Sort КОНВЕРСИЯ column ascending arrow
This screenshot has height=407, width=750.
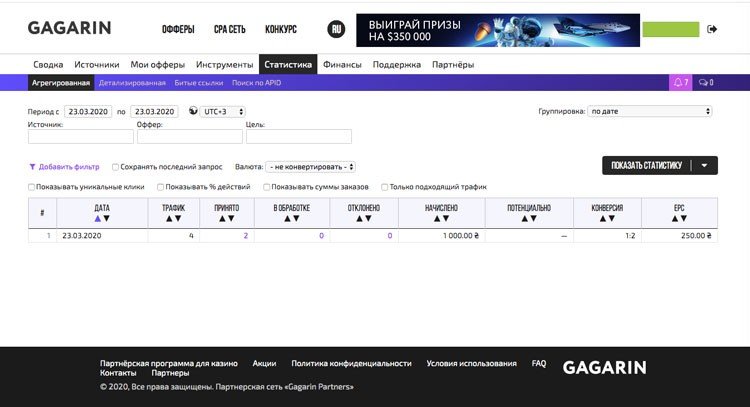pos(603,219)
